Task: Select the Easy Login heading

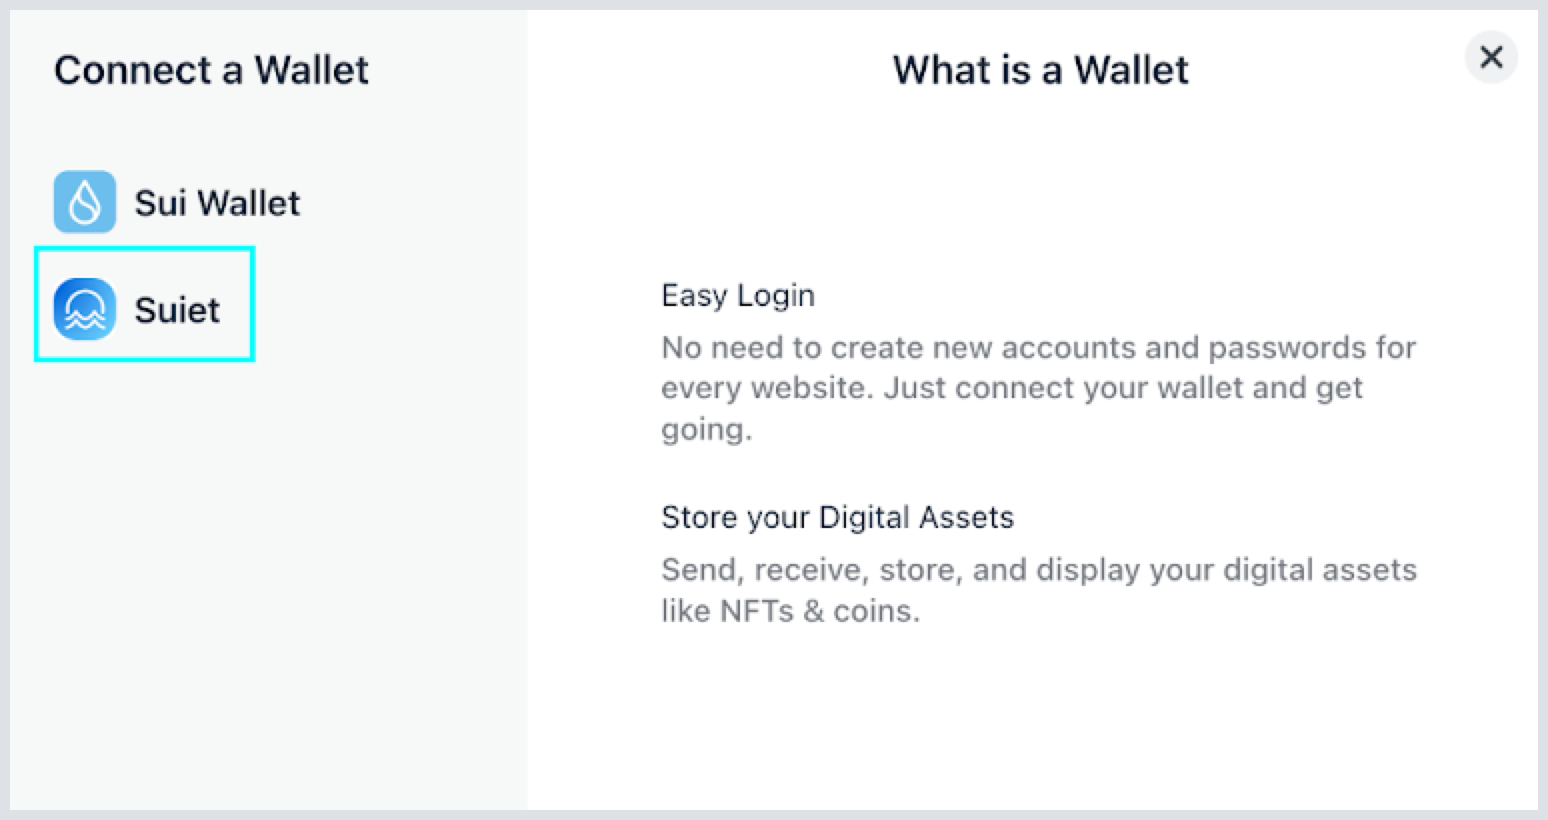Action: (x=738, y=295)
